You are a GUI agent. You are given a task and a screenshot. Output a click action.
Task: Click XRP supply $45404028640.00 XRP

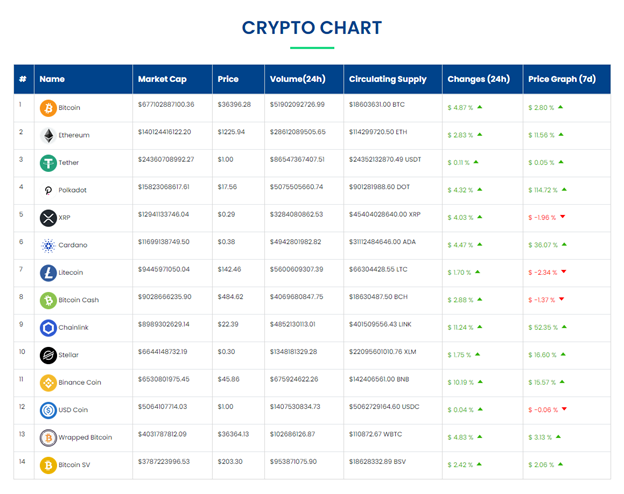[385, 215]
